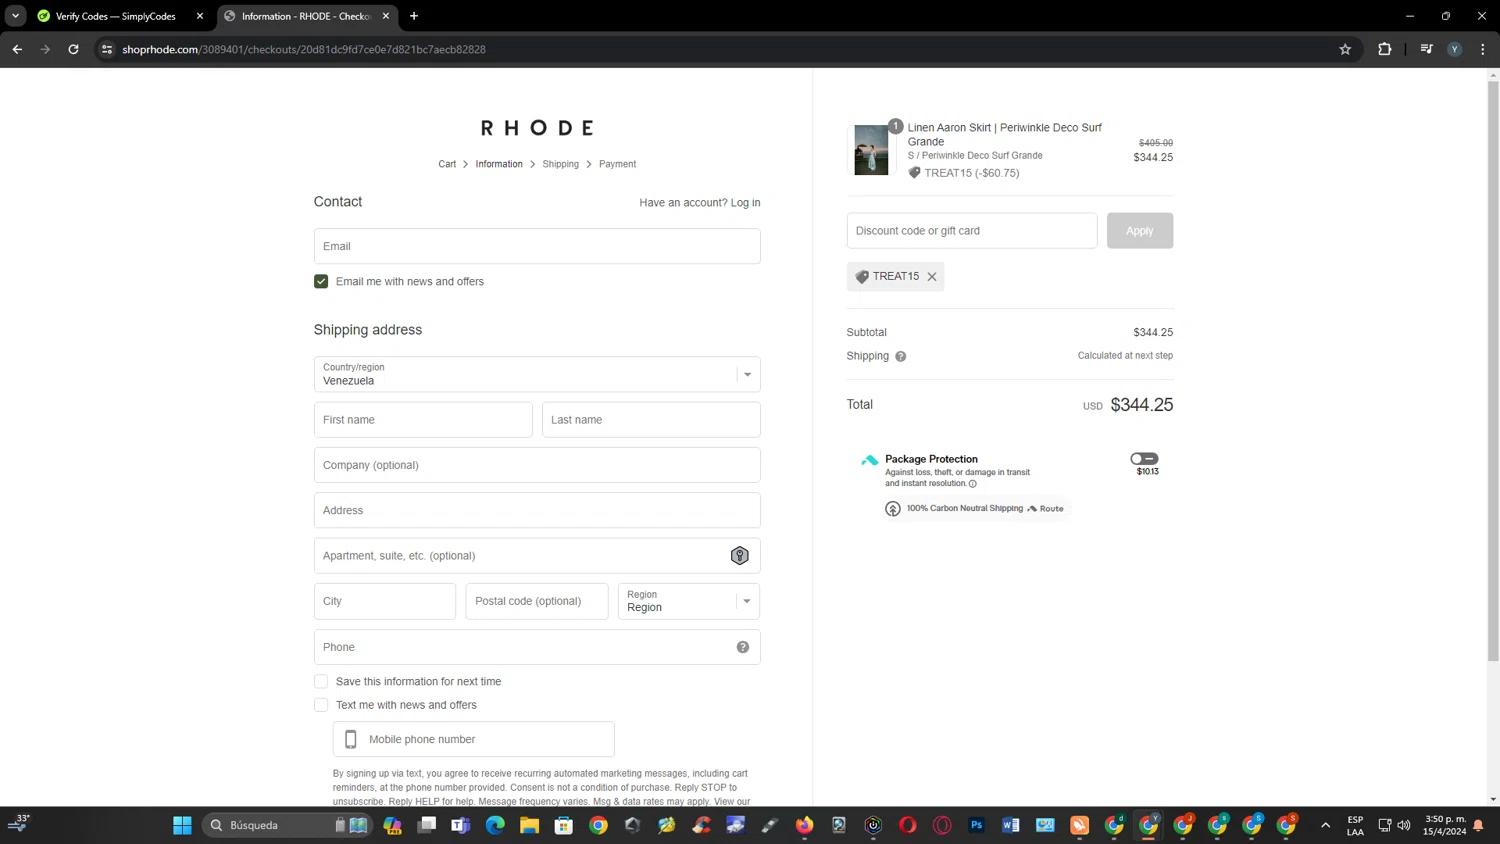Select the Information RHODE checkout tab
Viewport: 1500px width, 844px height.
305,16
